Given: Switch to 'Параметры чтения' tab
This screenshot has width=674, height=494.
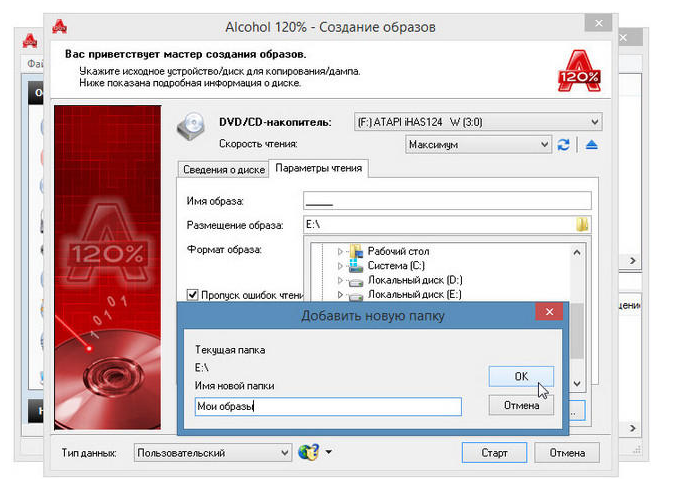Looking at the screenshot, I should click(319, 168).
